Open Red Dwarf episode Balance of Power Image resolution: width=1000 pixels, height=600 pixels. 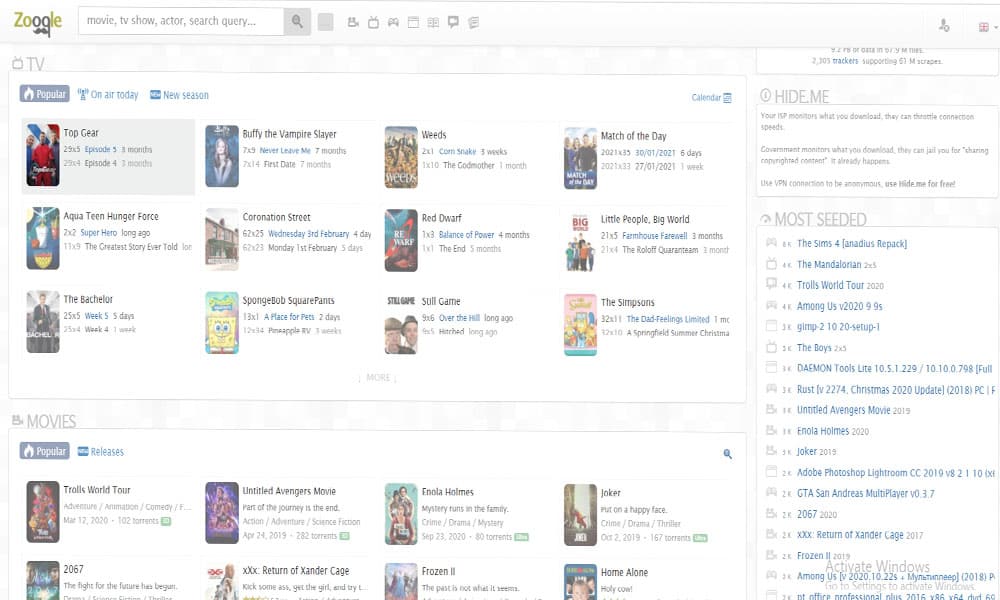(466, 235)
